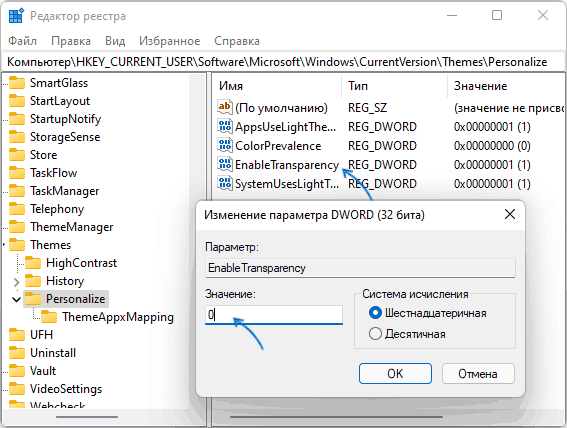Click the (По умолчанию) string value icon
This screenshot has height=428, width=567.
point(225,107)
